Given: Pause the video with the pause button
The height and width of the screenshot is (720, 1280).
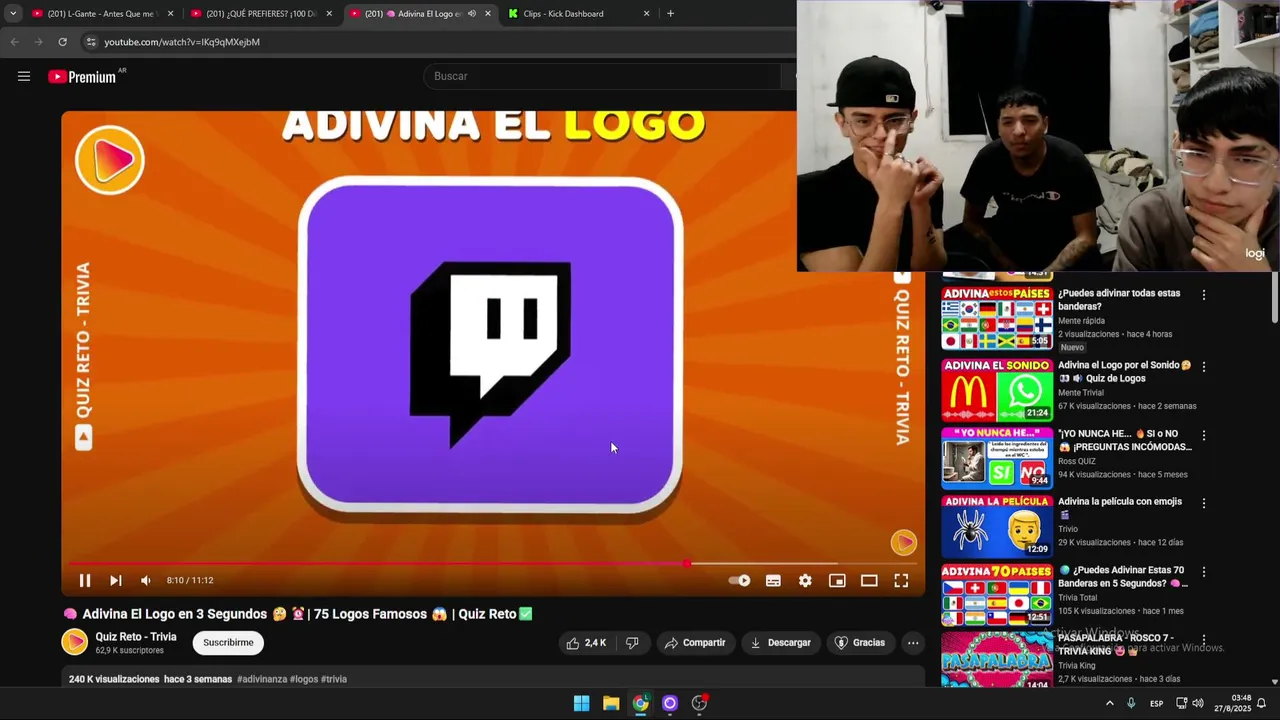Looking at the screenshot, I should point(85,580).
